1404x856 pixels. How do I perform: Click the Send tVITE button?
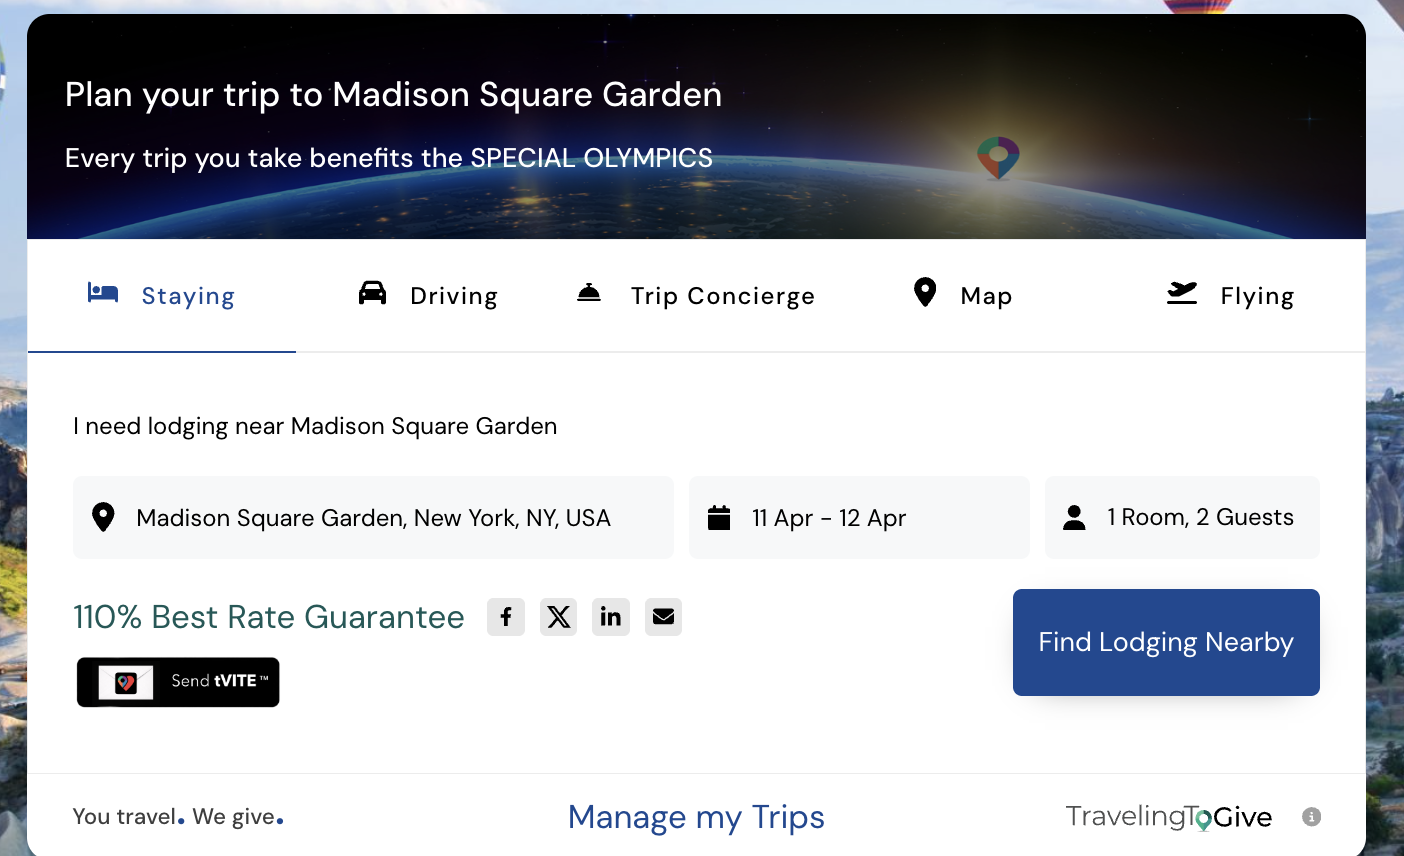click(x=178, y=682)
